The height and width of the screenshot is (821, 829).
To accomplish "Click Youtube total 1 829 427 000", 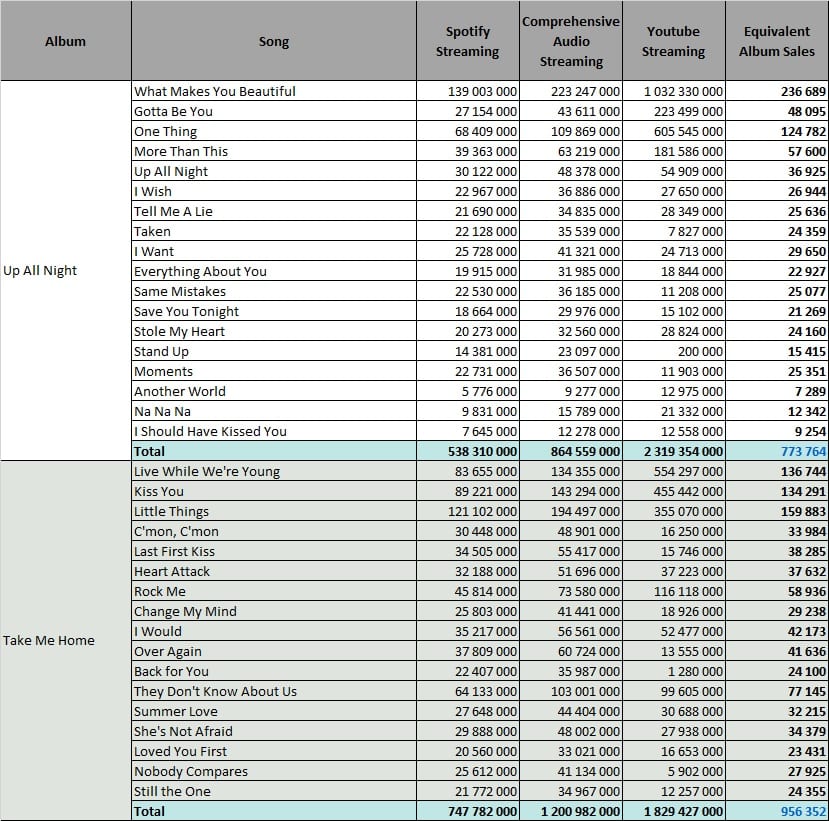I will point(674,811).
